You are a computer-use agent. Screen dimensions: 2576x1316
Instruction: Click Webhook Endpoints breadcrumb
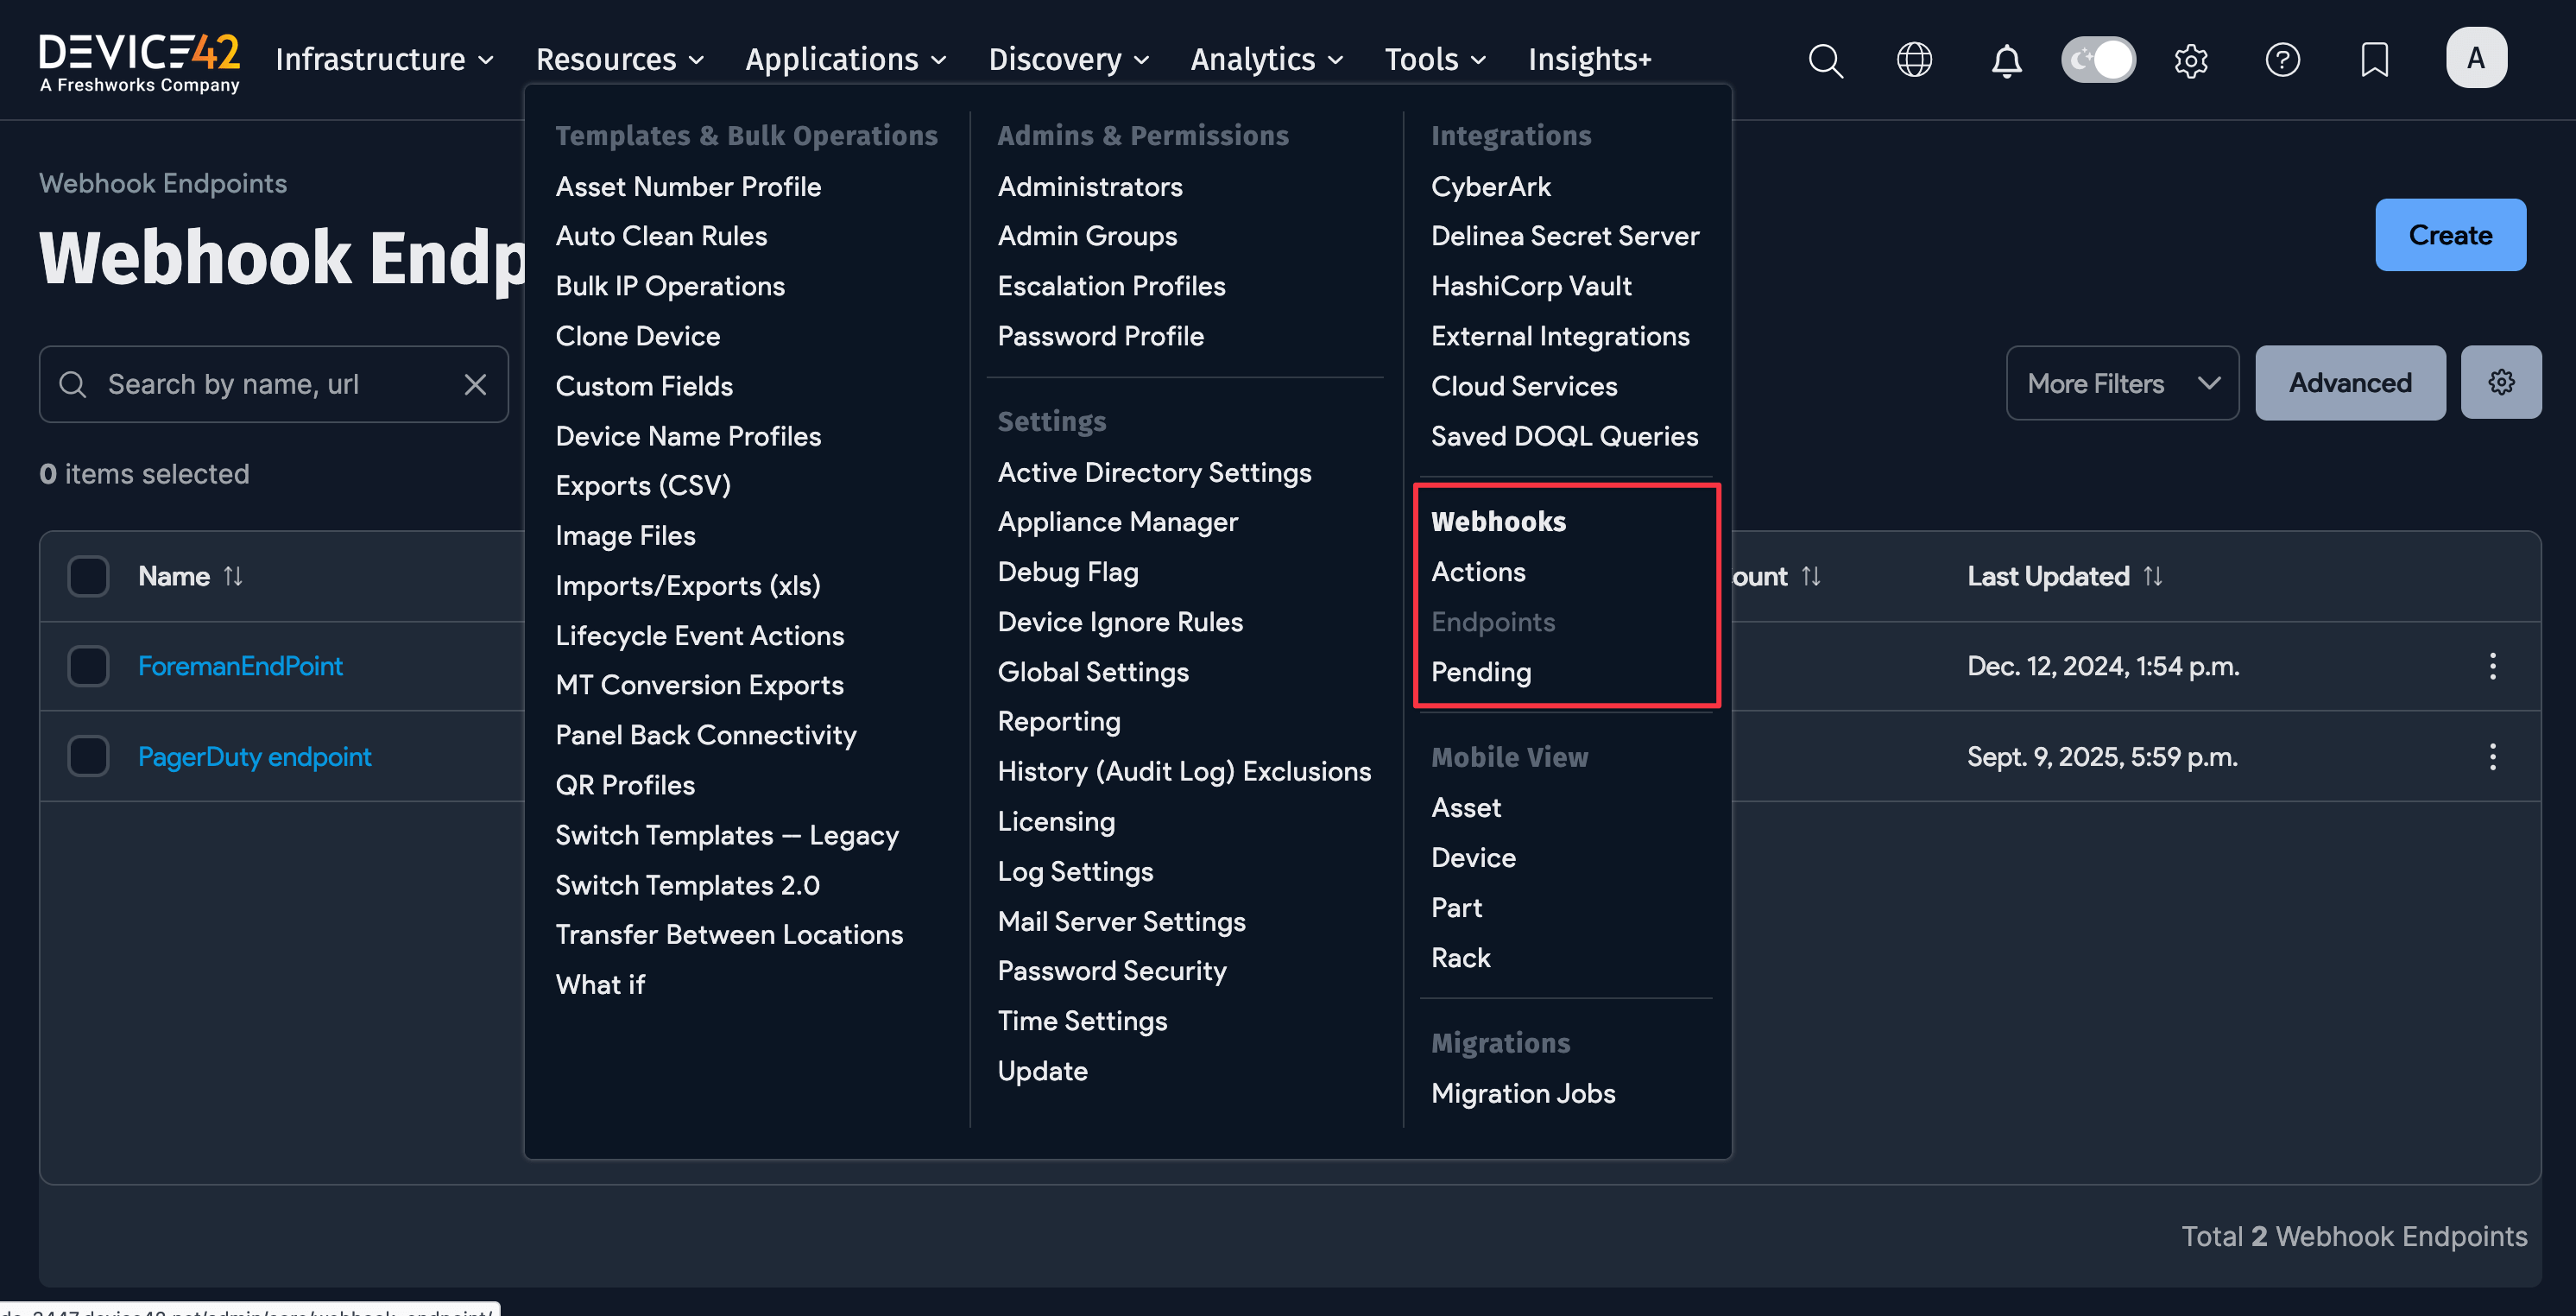click(x=163, y=184)
